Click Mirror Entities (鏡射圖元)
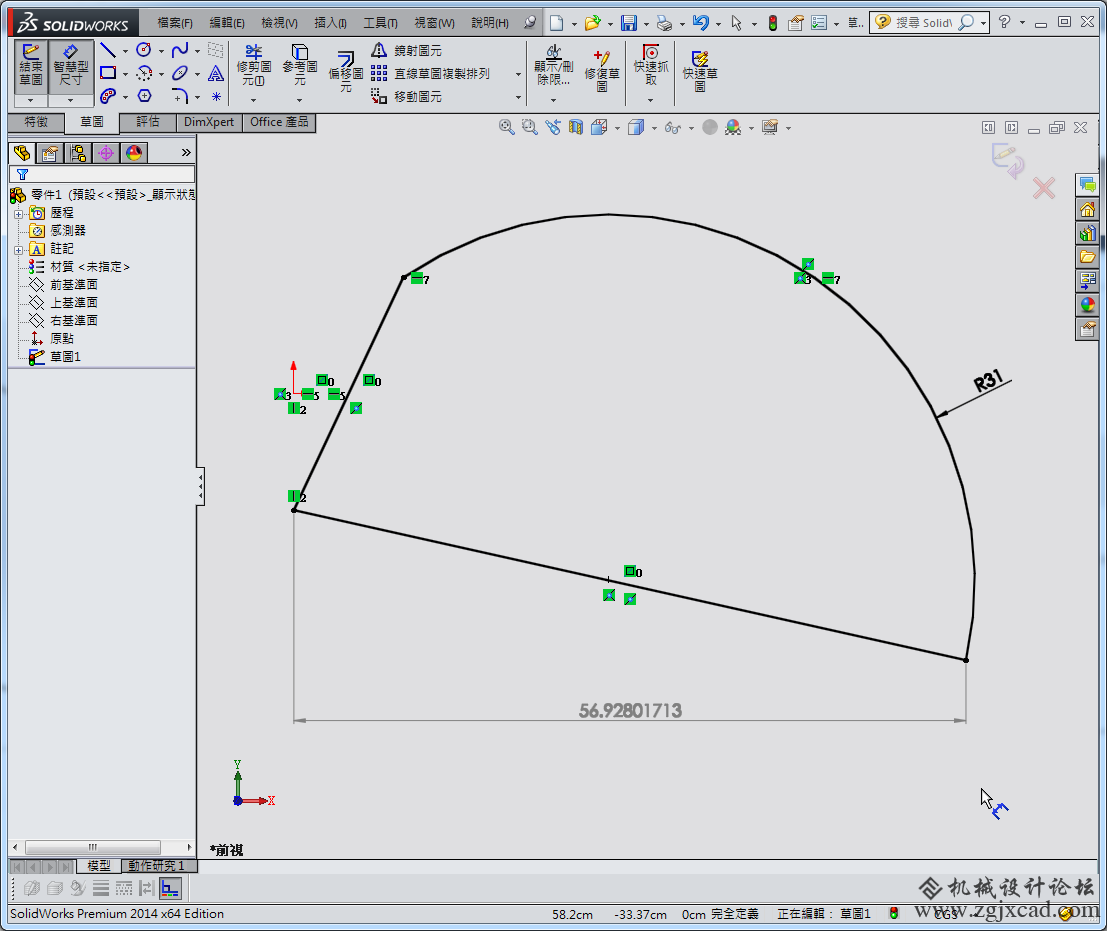1107x931 pixels. pos(407,51)
